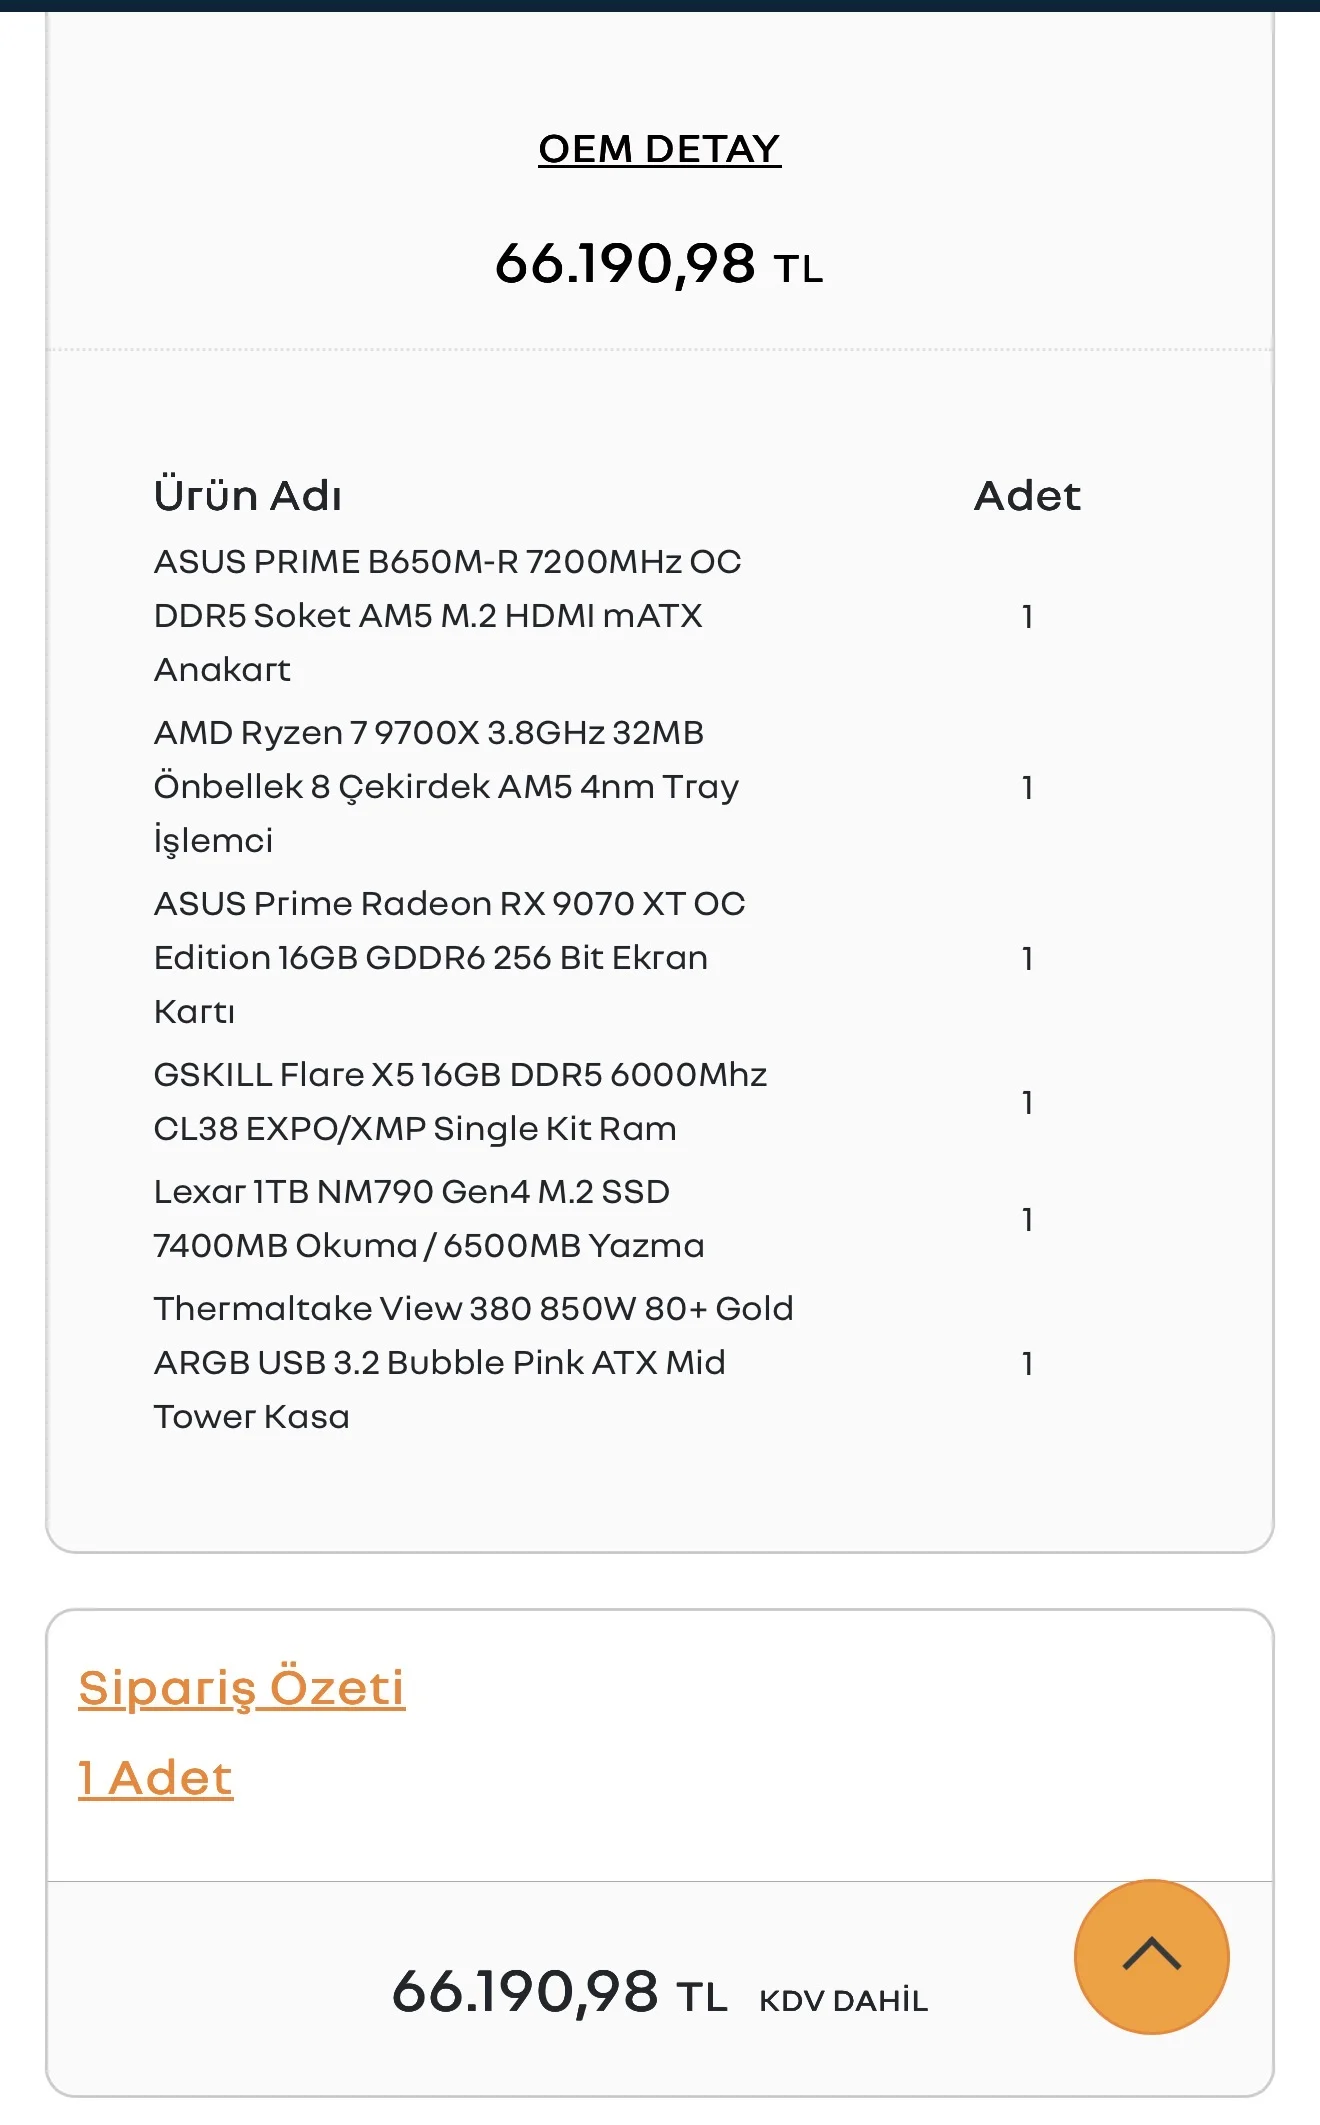
Task: Tap the orange scroll-to-top arrow button
Action: pos(1151,1956)
